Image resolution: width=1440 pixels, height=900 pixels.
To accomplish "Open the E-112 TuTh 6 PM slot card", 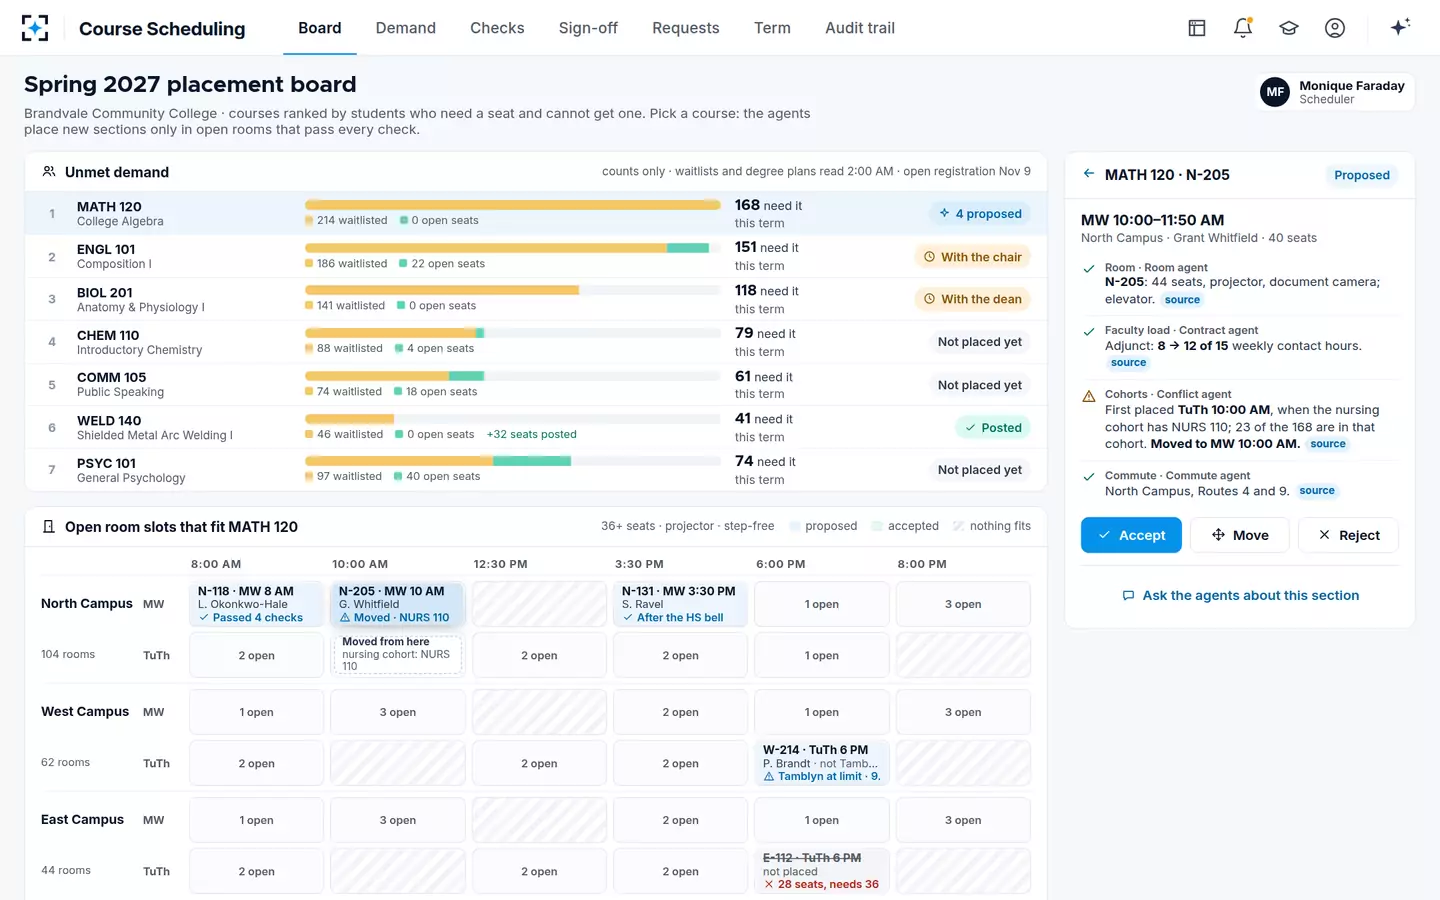I will [822, 871].
